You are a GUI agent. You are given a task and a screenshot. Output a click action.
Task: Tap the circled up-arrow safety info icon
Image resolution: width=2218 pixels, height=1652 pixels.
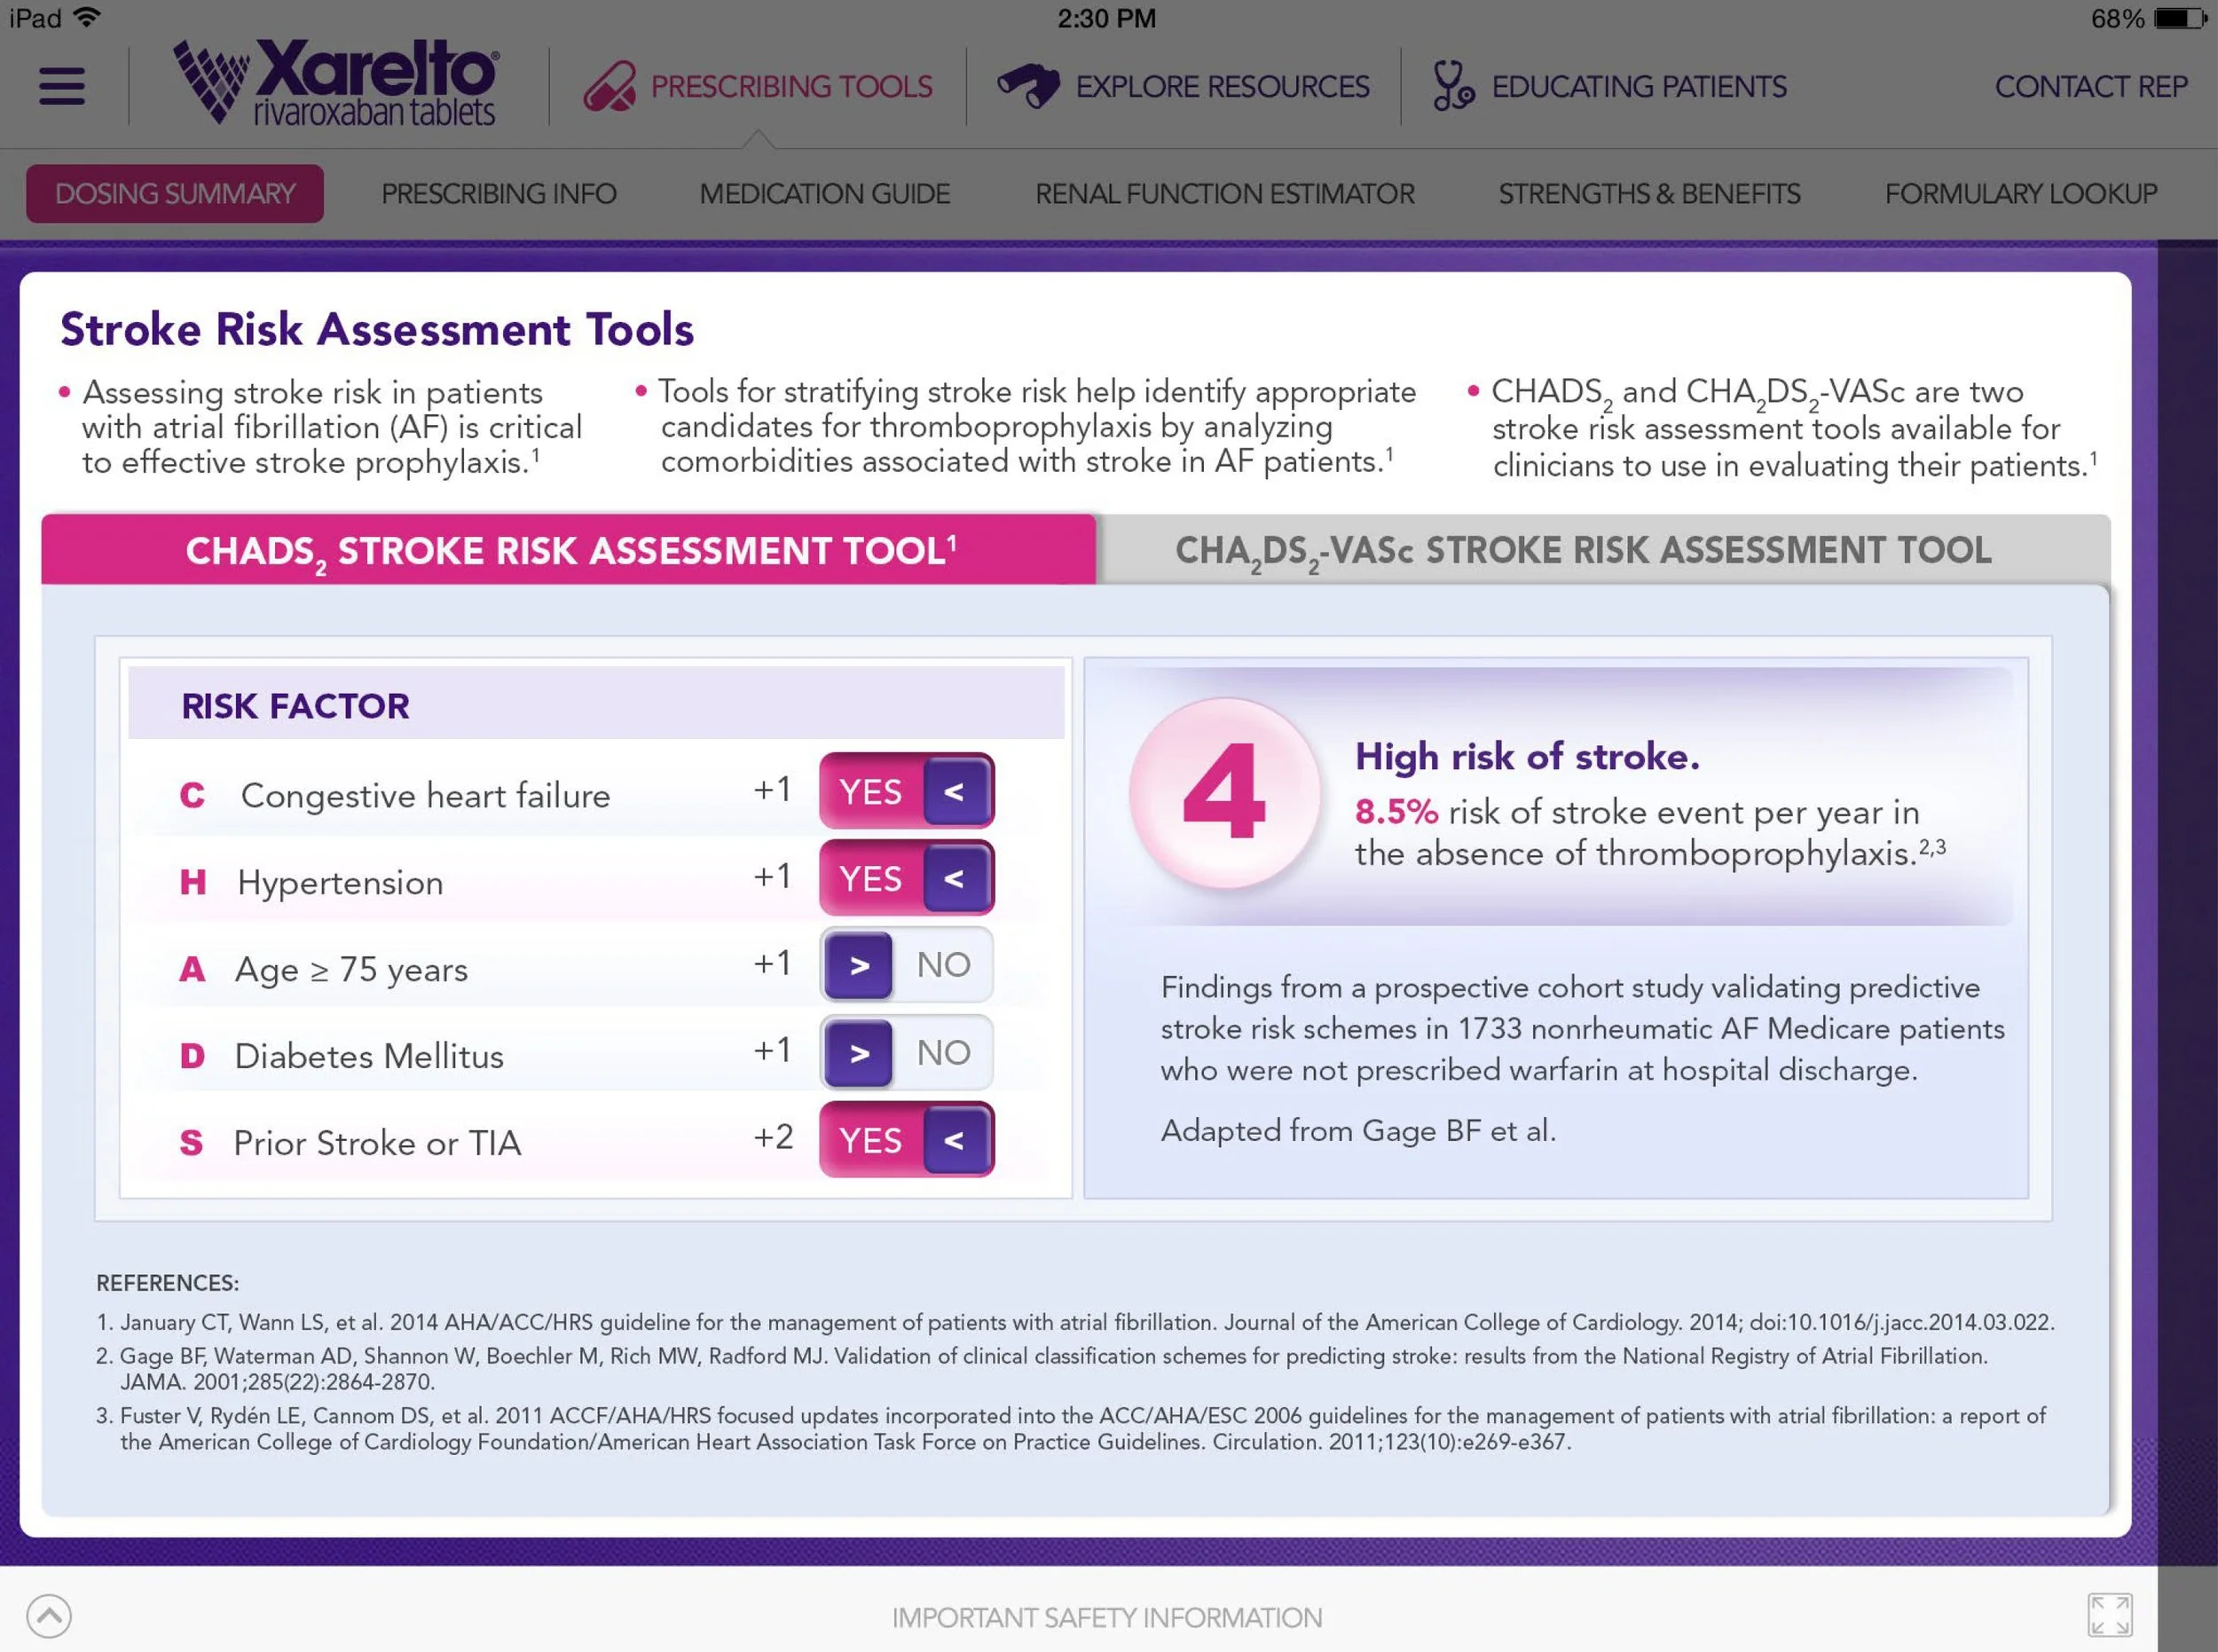[x=49, y=1615]
